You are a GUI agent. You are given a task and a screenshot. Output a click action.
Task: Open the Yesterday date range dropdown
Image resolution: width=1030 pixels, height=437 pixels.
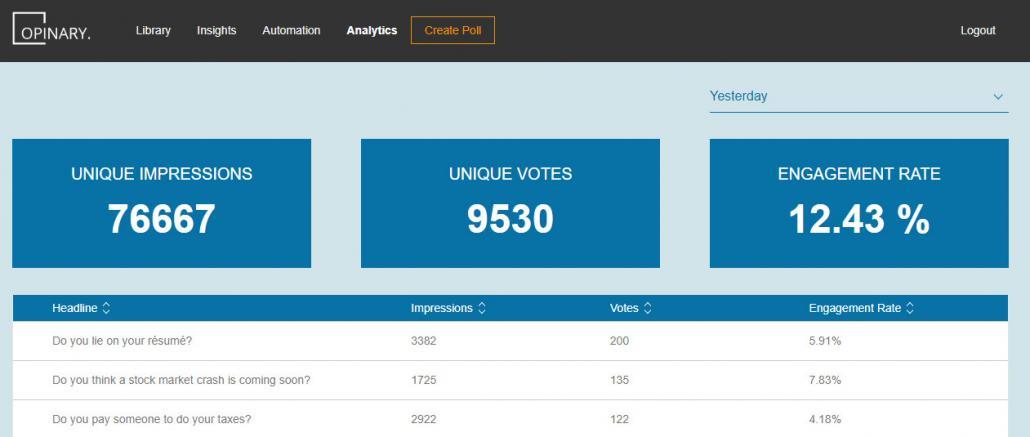(x=859, y=97)
